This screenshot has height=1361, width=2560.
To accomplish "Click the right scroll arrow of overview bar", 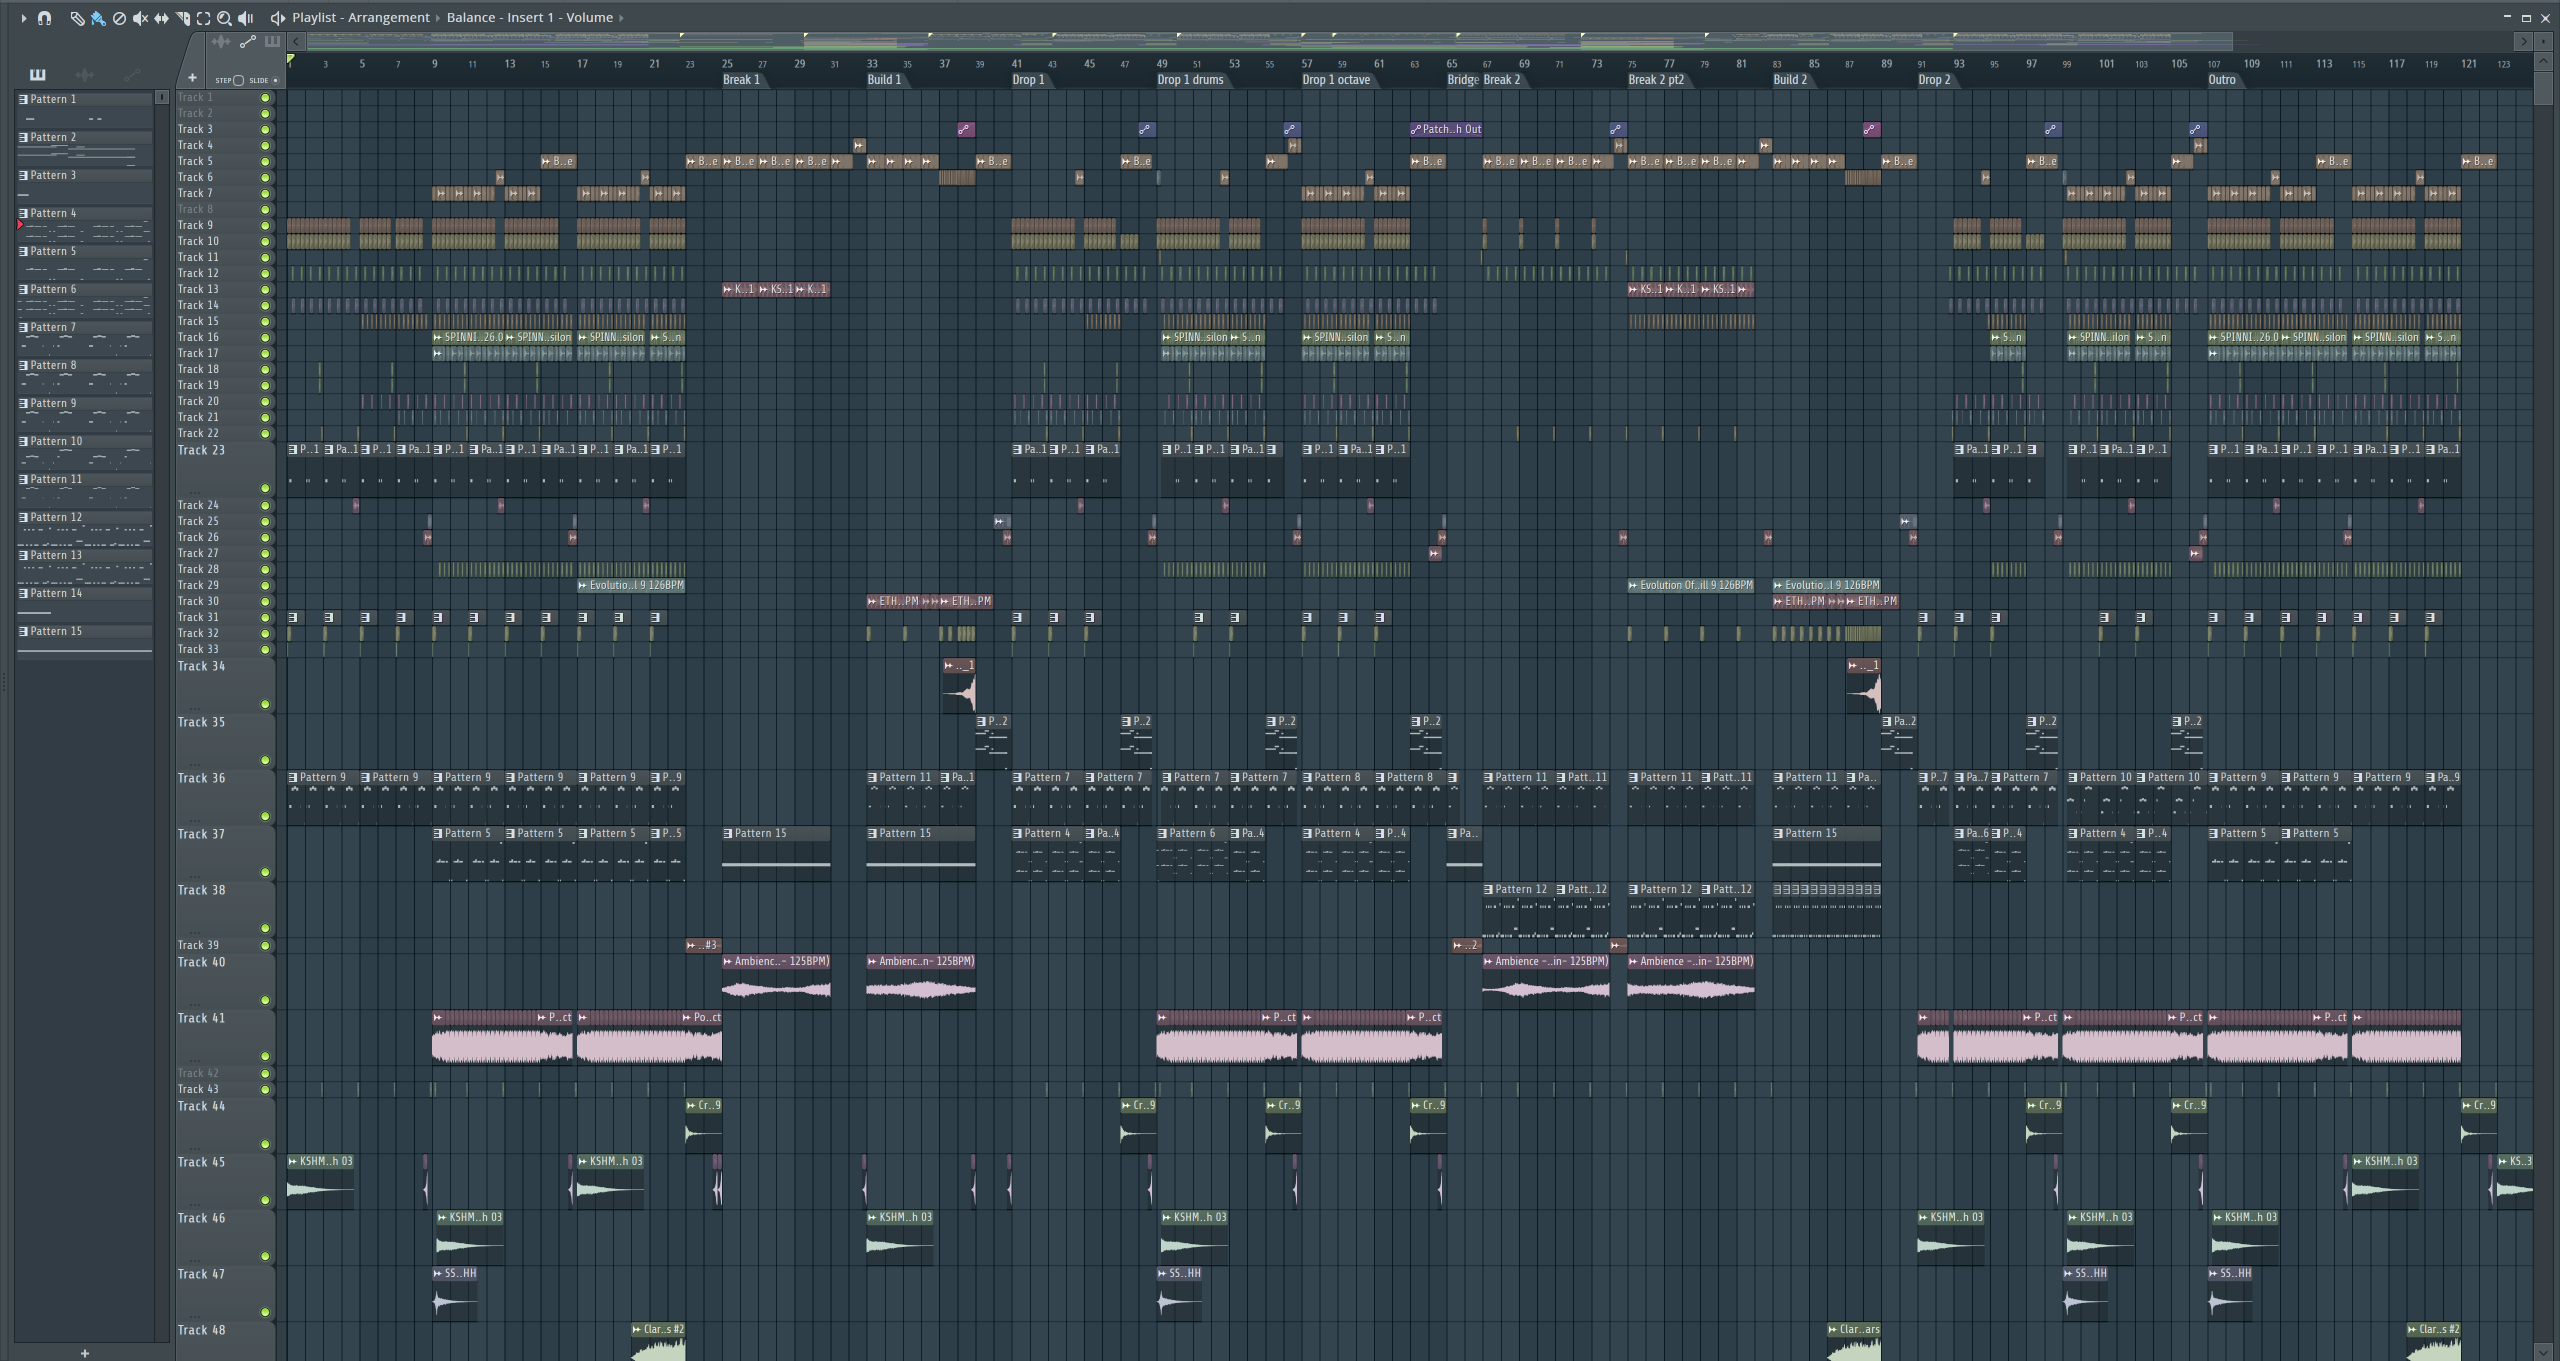I will [2524, 41].
